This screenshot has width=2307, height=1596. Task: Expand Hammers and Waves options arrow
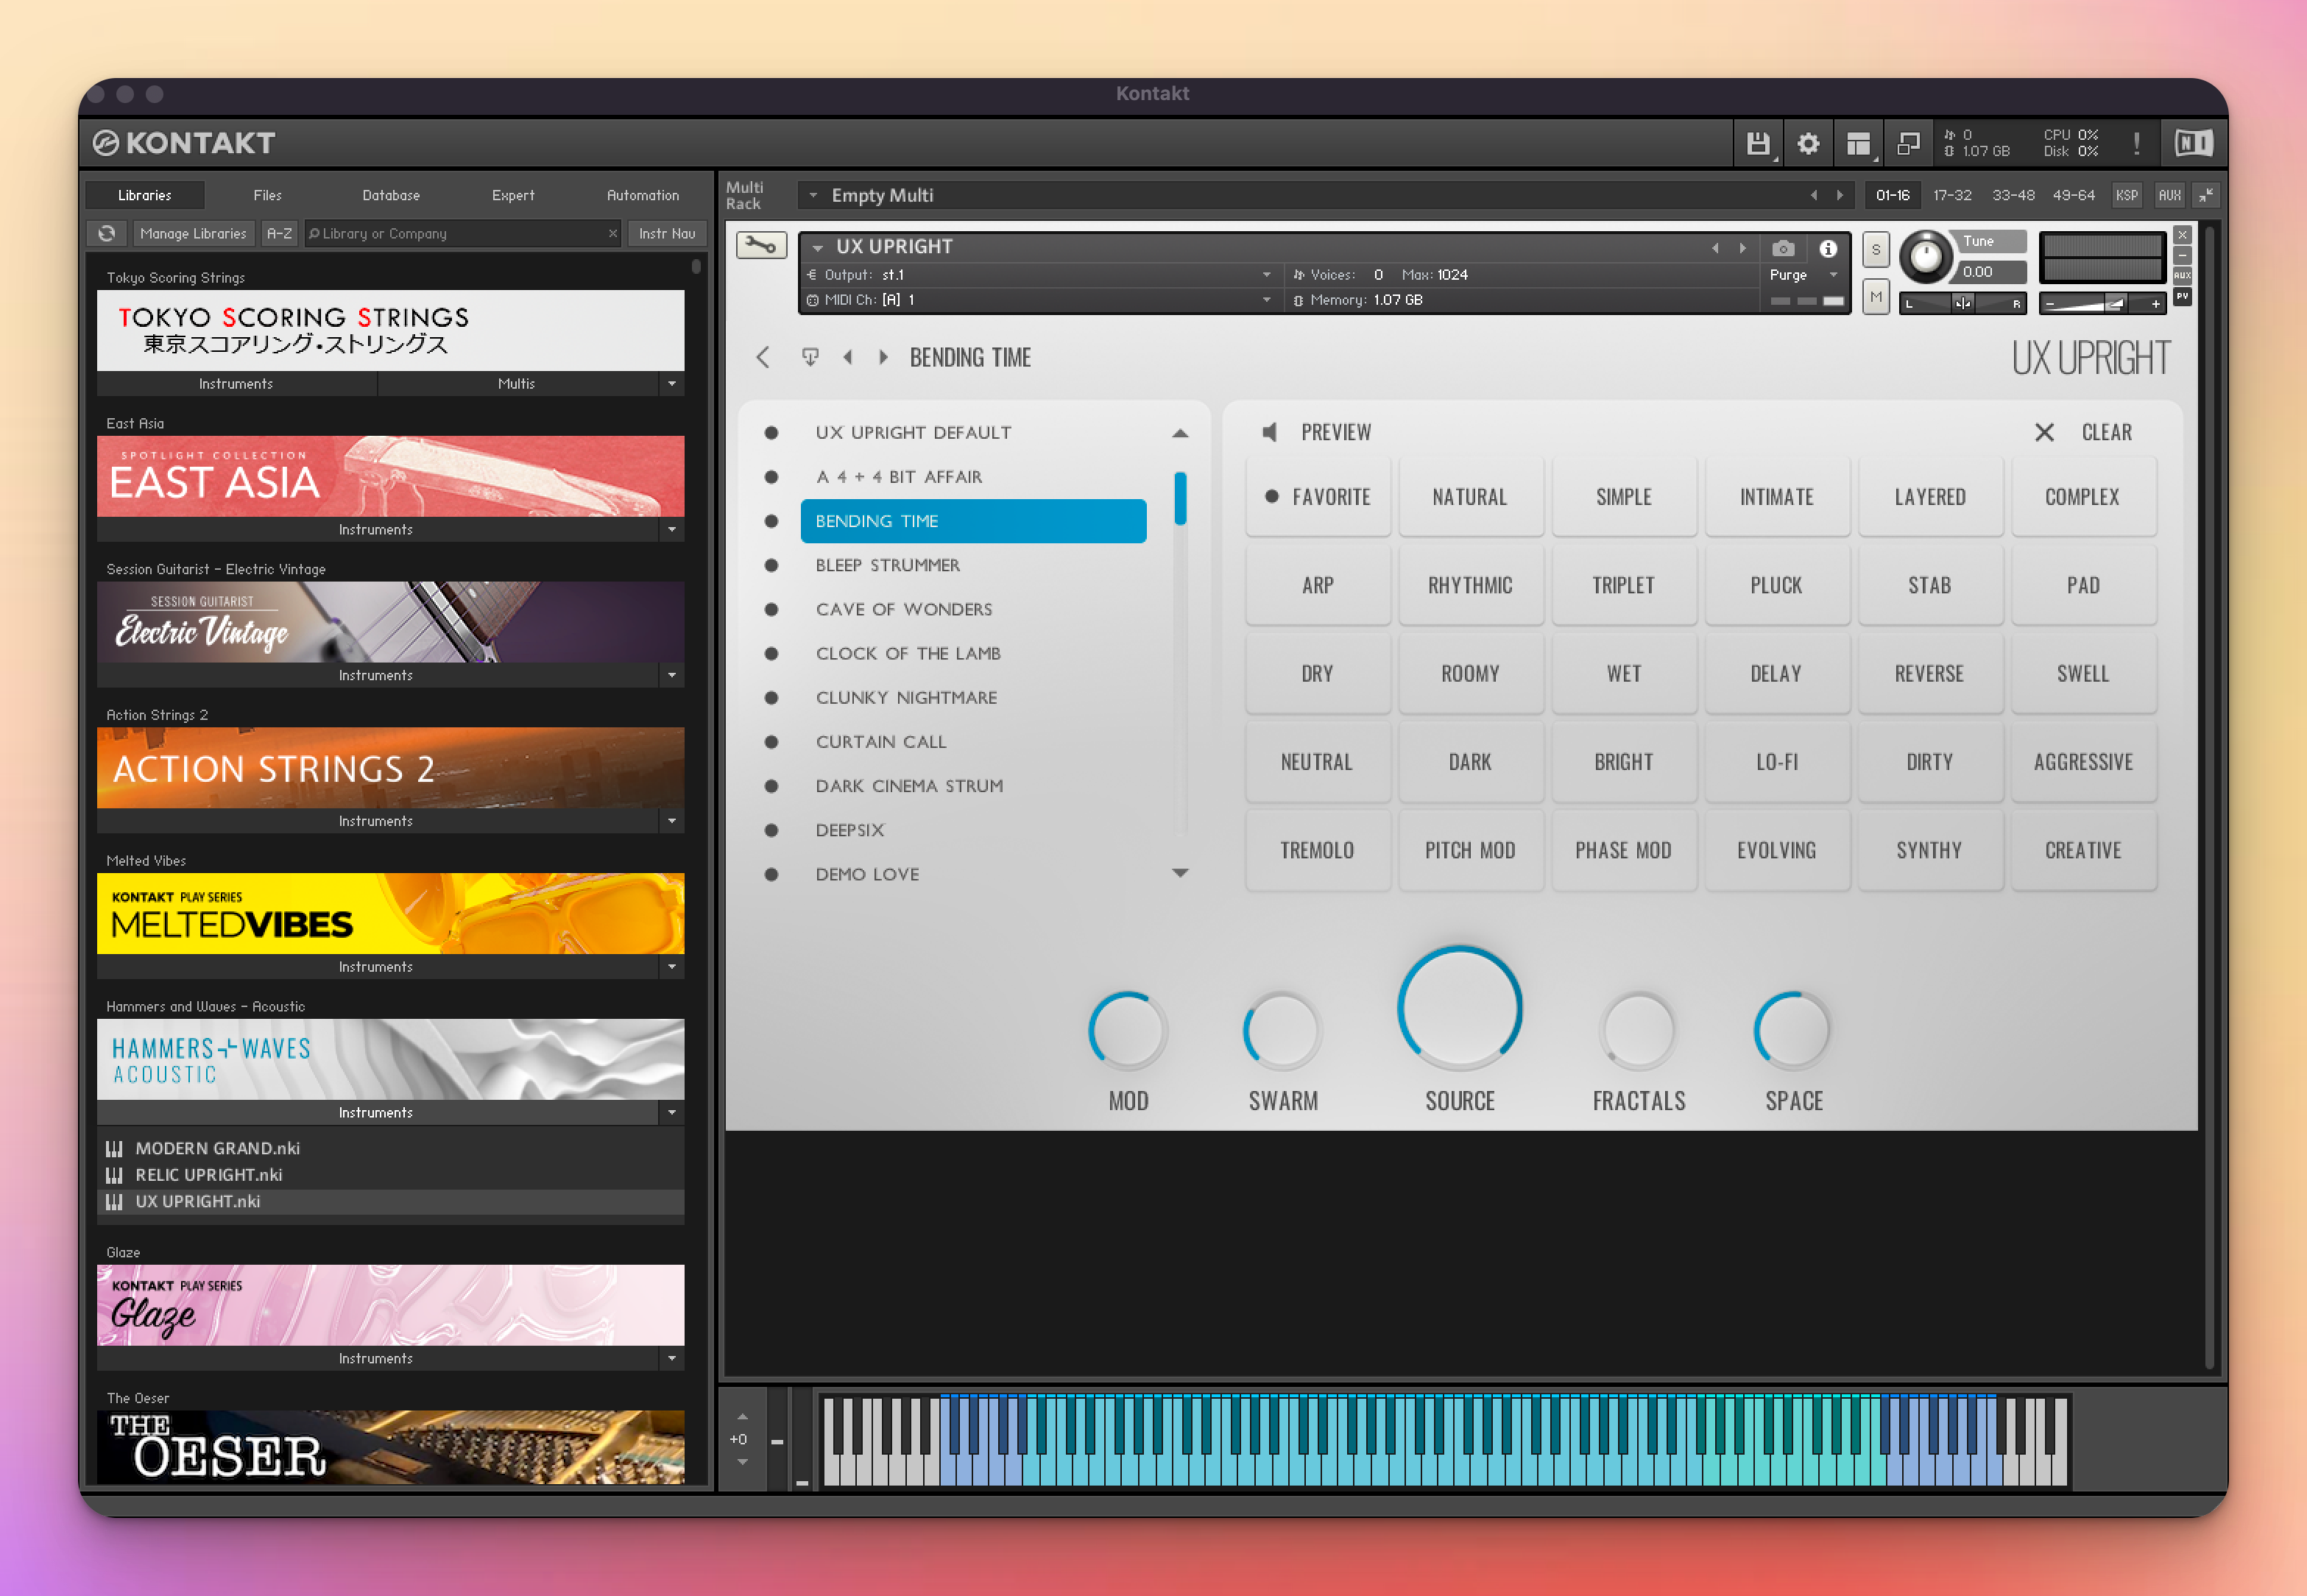pos(672,1112)
